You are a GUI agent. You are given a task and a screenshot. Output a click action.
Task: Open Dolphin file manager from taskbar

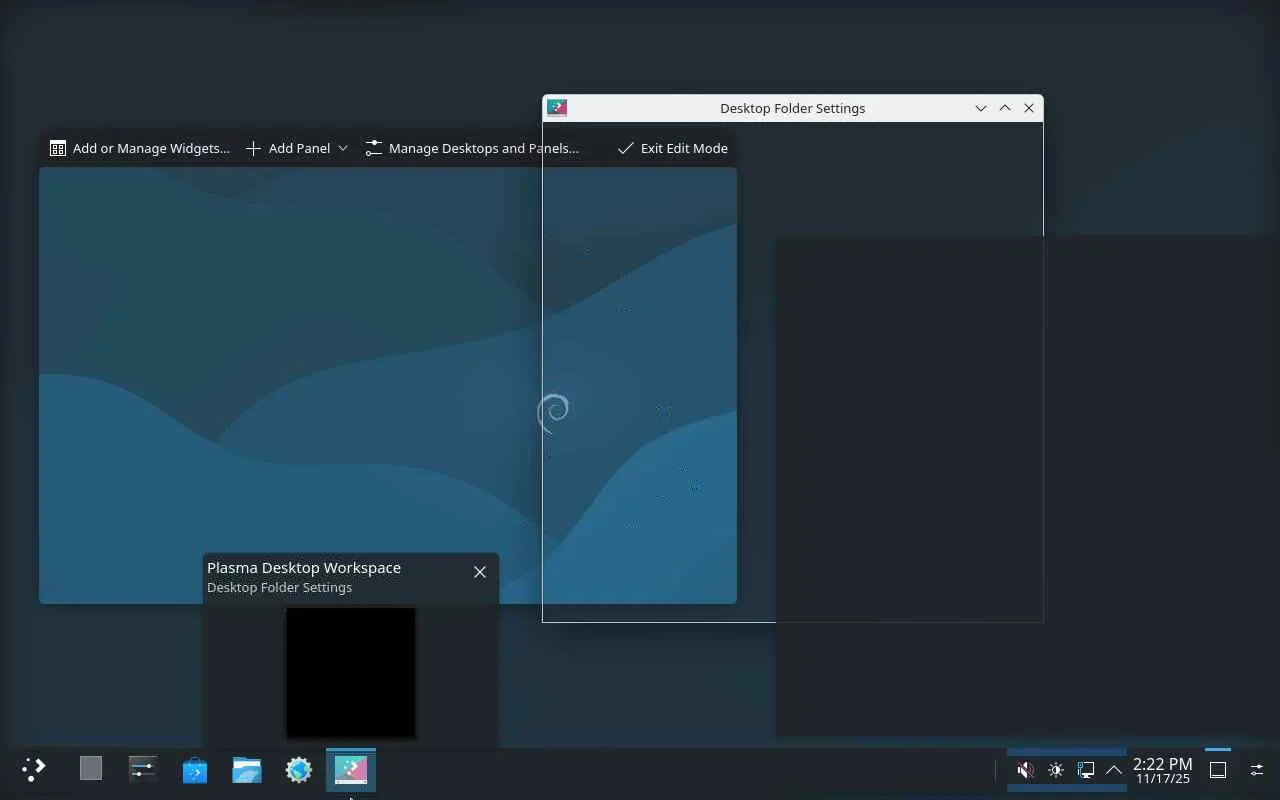247,769
